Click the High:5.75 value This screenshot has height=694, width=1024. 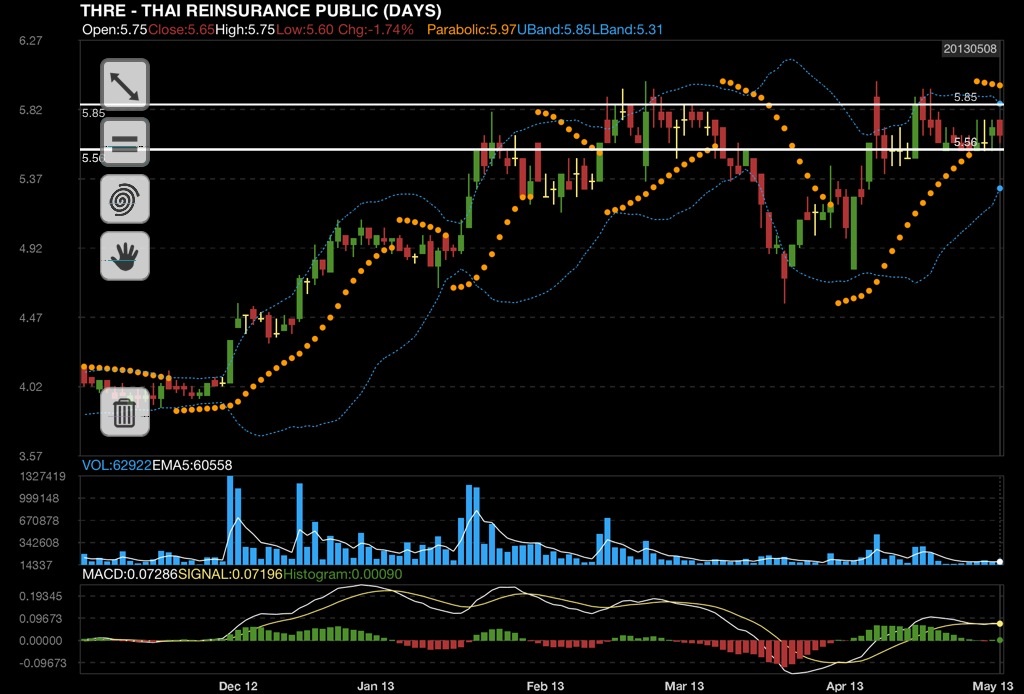[245, 29]
